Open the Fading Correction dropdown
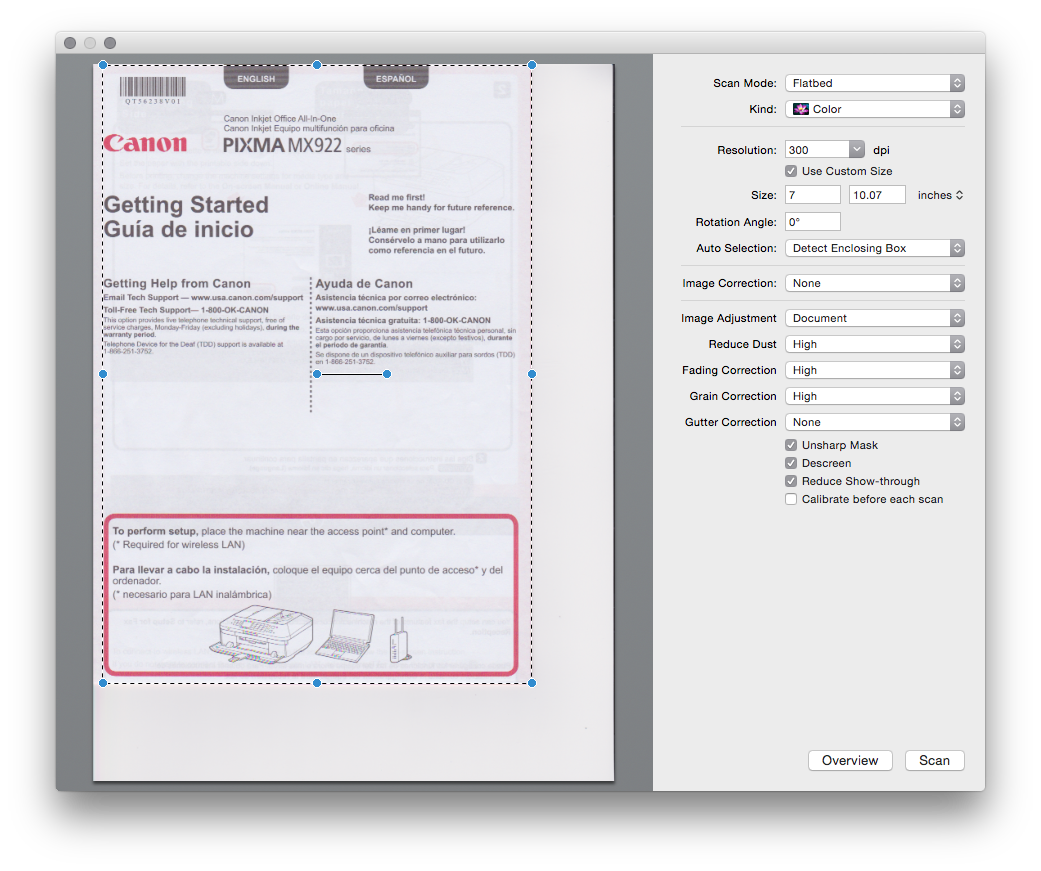The width and height of the screenshot is (1041, 871). pyautogui.click(x=874, y=370)
